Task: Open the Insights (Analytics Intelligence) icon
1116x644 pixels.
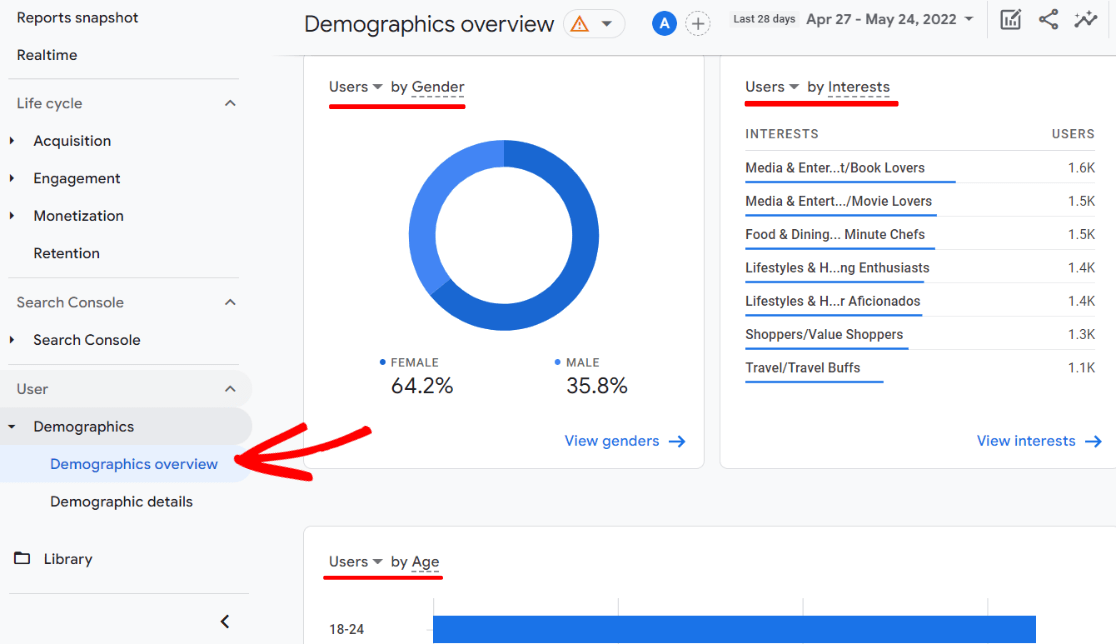Action: coord(1086,18)
